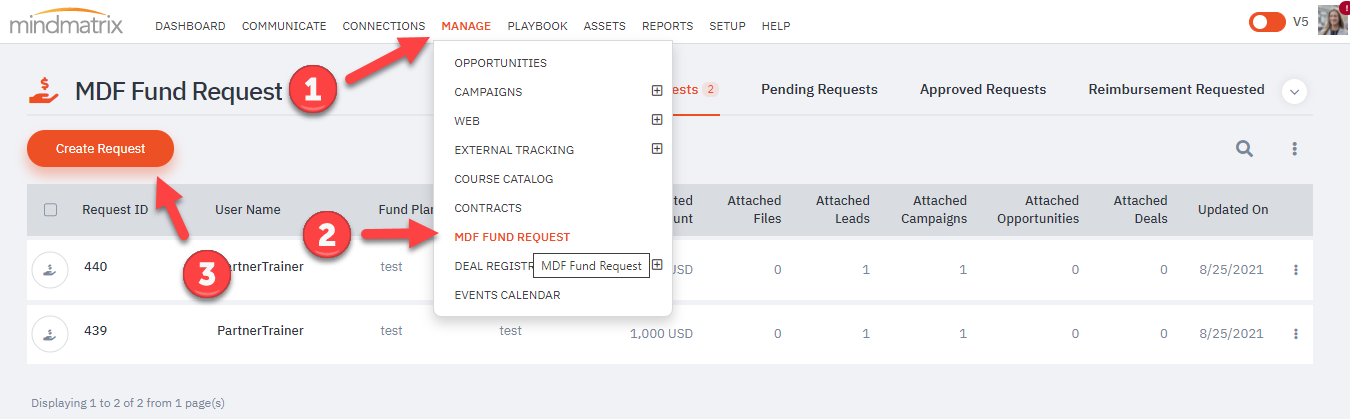1350x419 pixels.
Task: Sort by the User Name column header
Action: [x=248, y=210]
